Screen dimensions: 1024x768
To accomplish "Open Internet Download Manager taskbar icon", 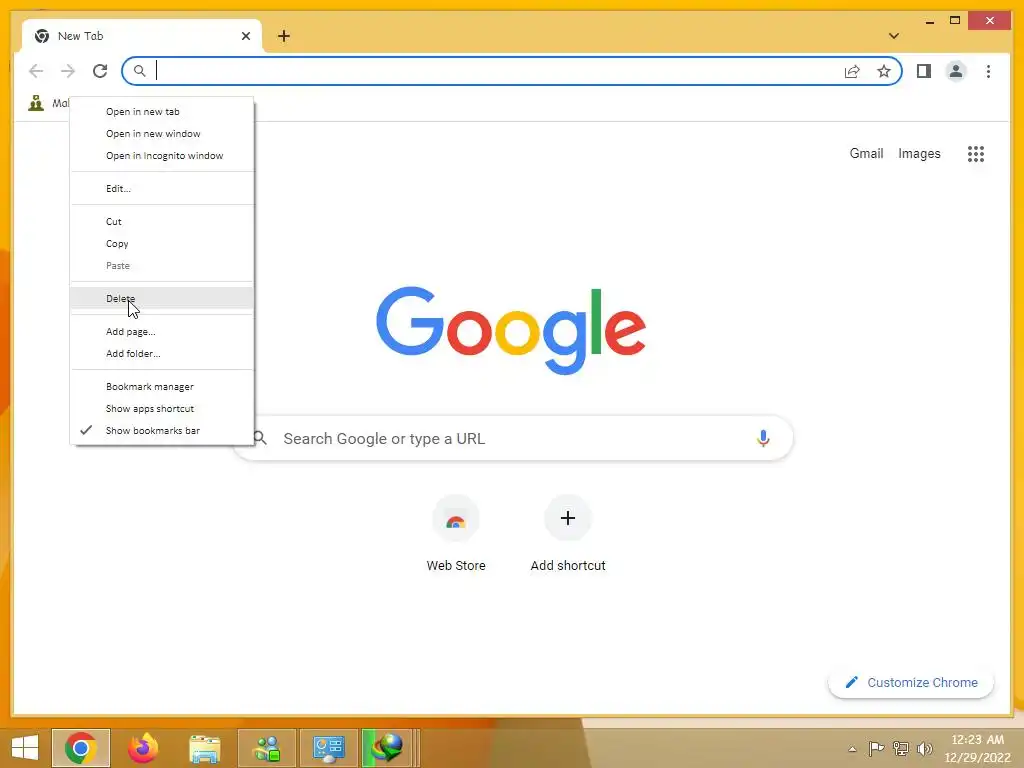I will (387, 748).
